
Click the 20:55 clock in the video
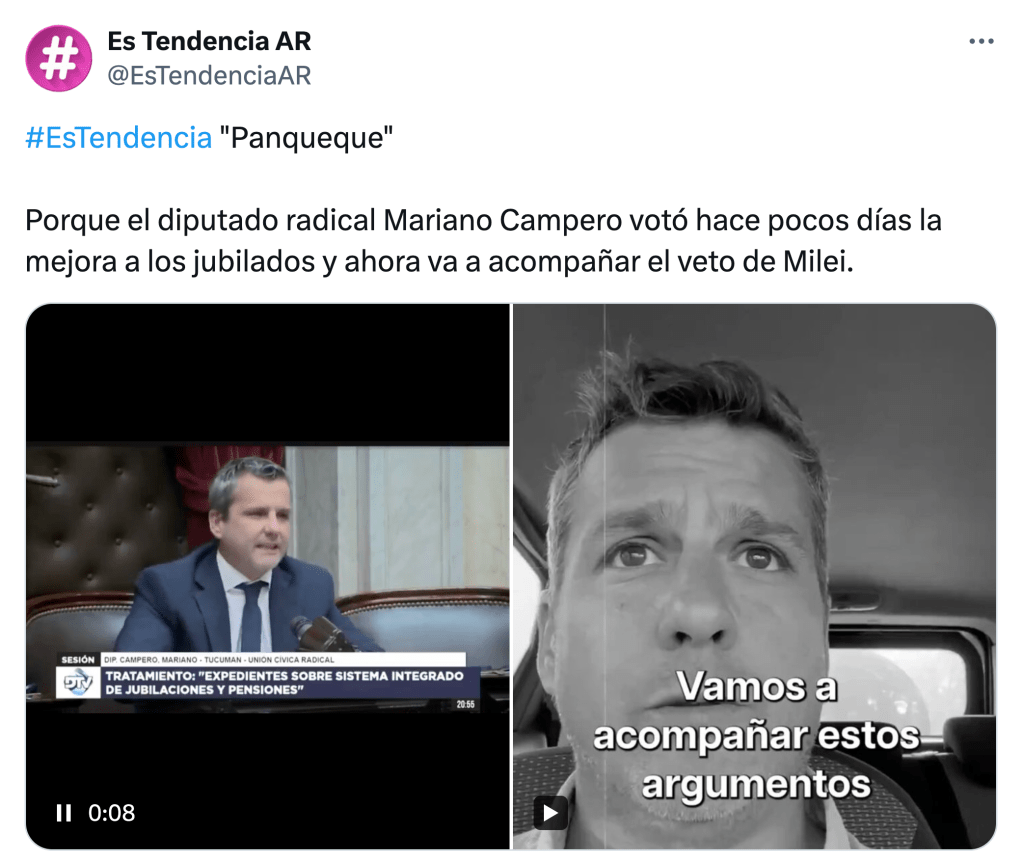465,704
